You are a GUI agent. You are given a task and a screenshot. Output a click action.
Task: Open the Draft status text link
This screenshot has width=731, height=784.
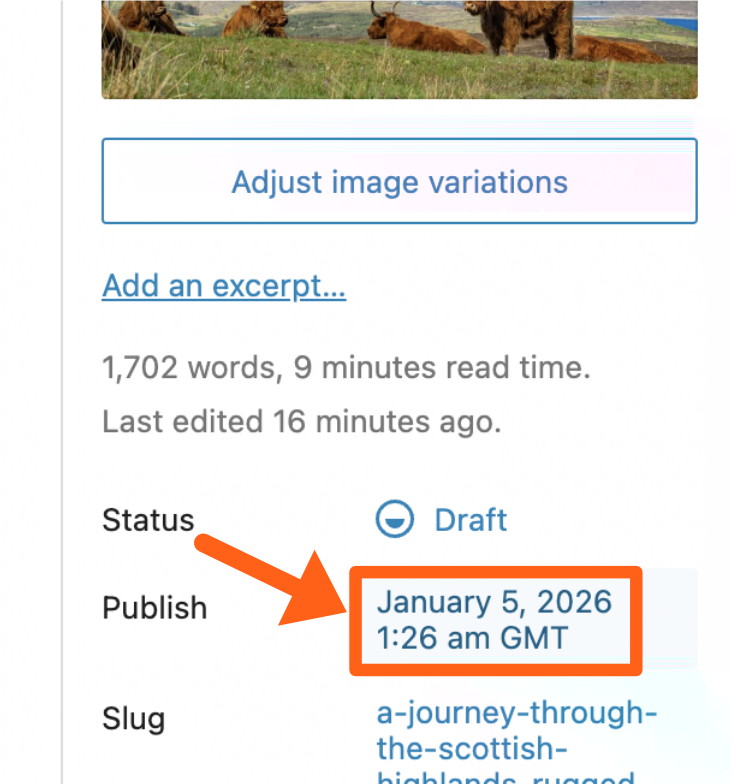tap(470, 520)
